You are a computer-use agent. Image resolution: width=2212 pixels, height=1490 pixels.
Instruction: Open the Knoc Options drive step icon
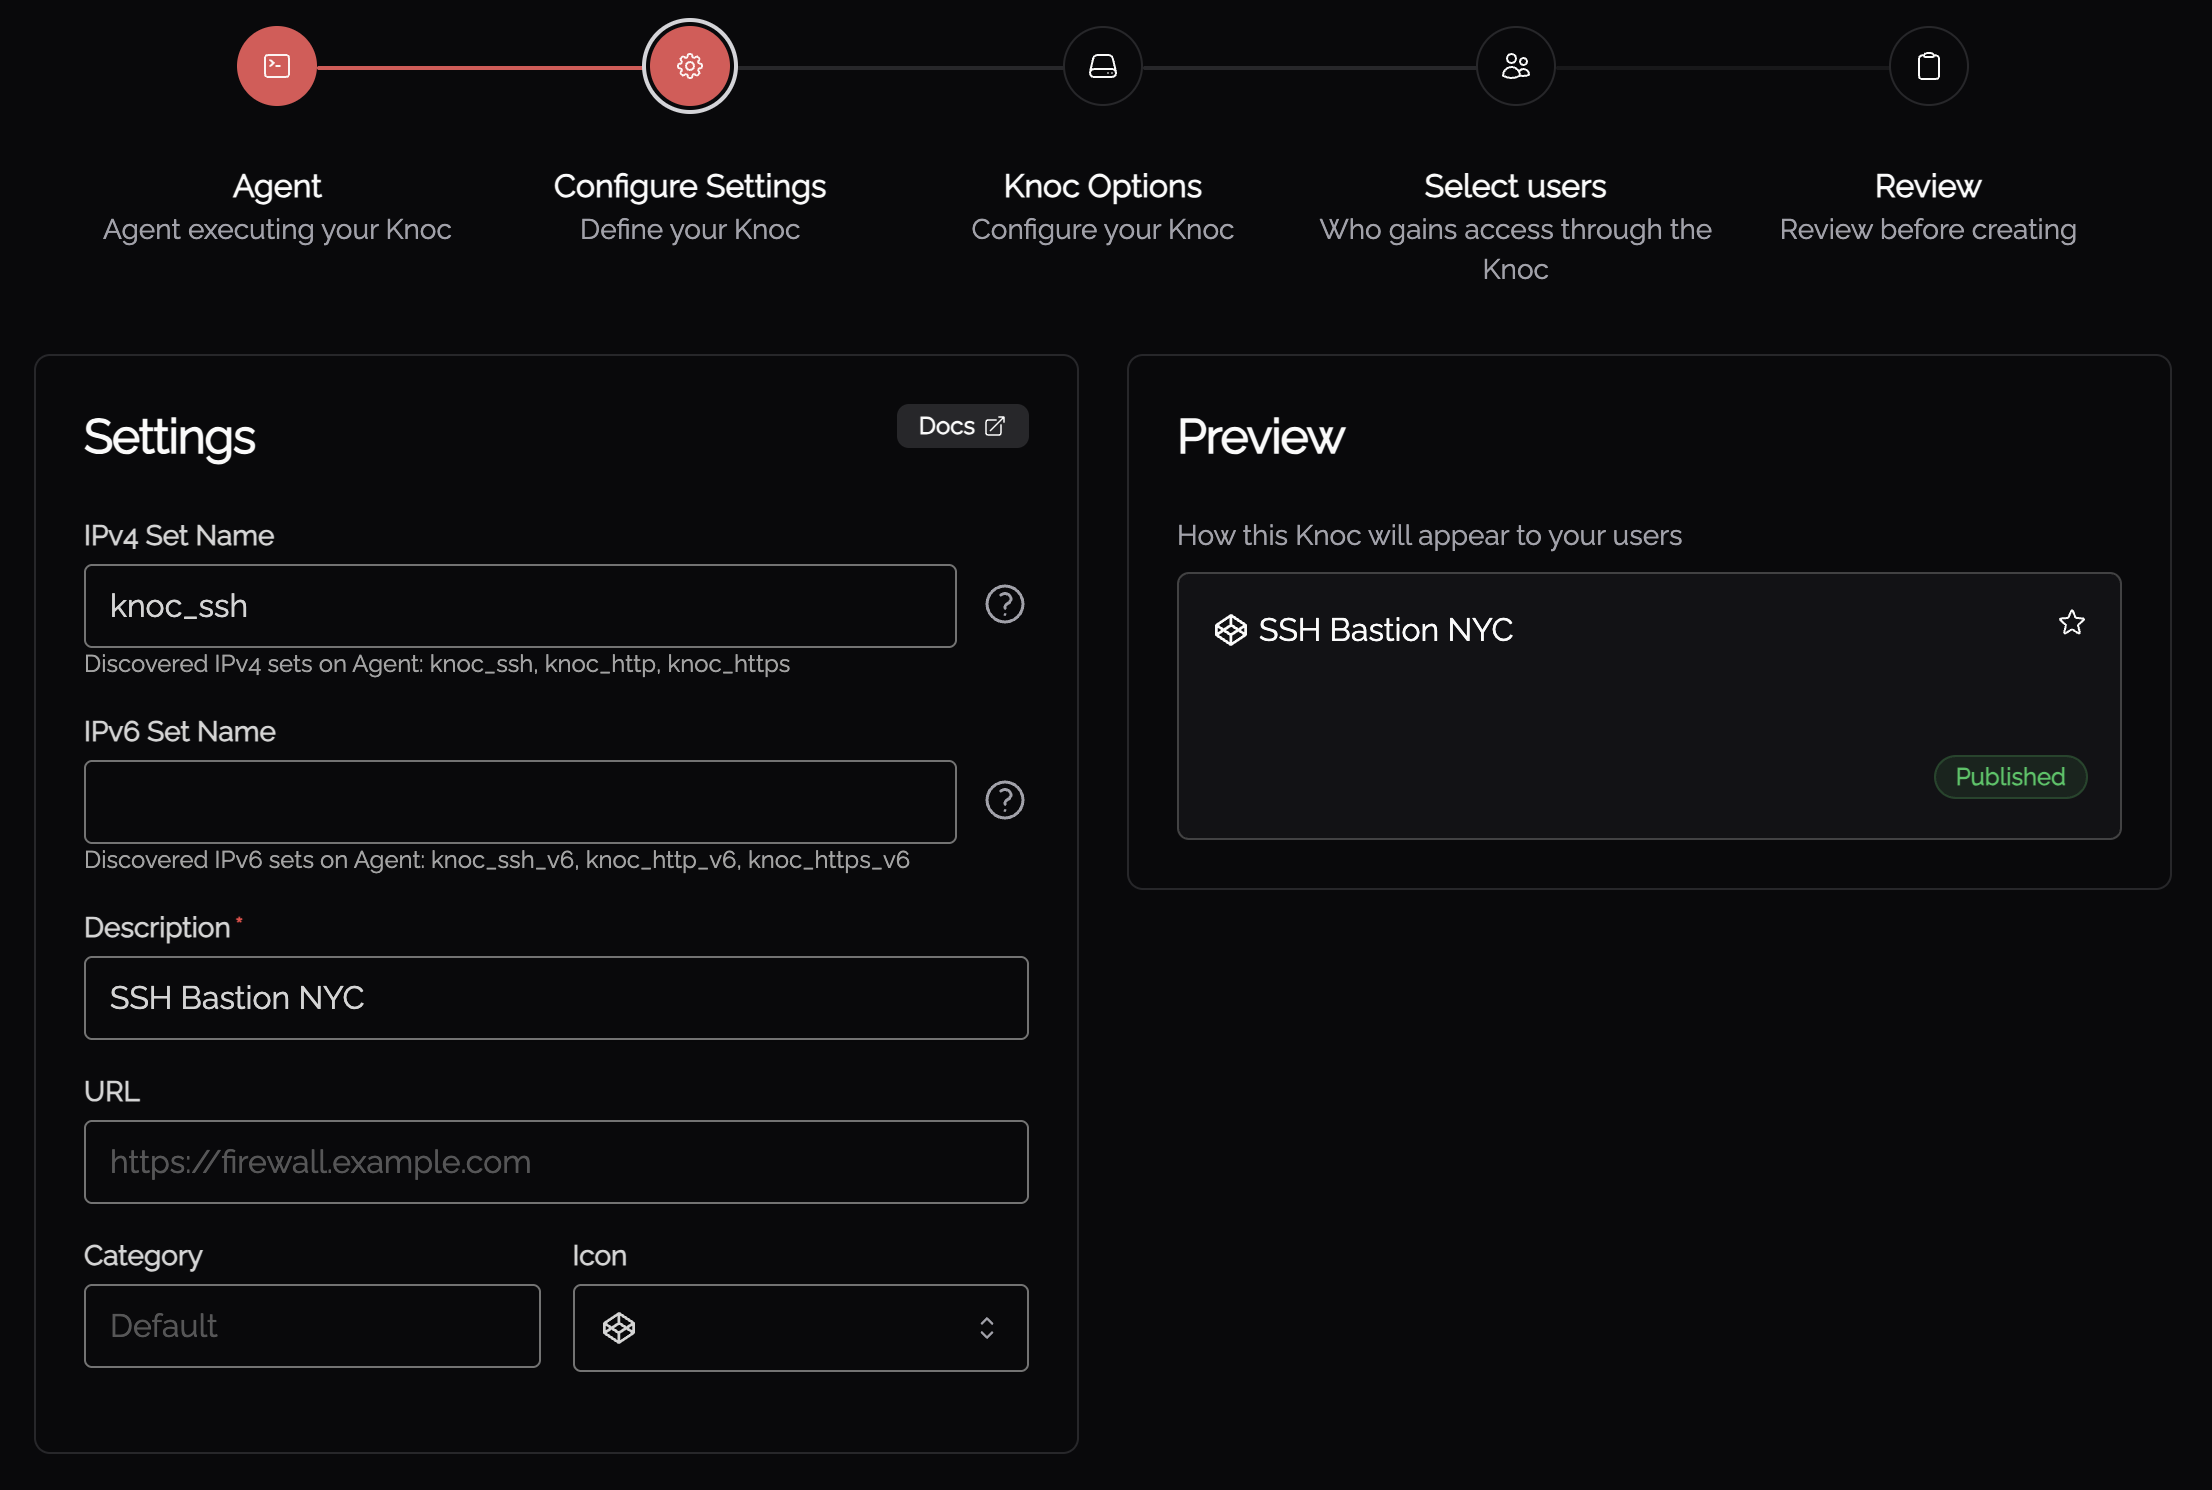(x=1103, y=66)
